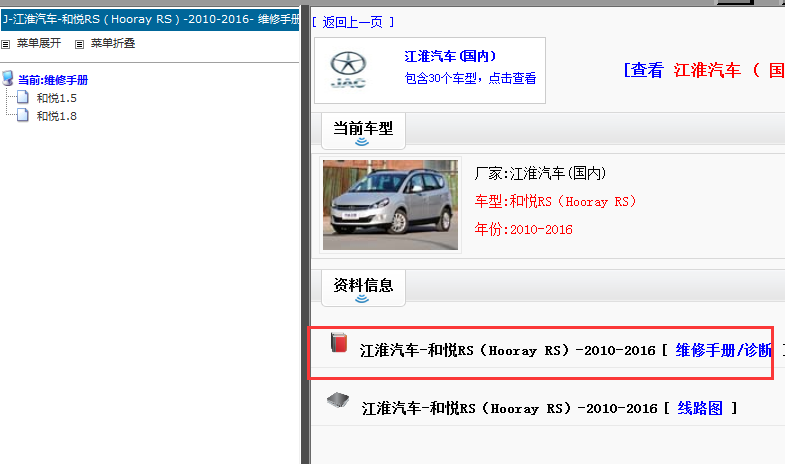Click the gray chip icon for 线路图
785x464 pixels.
coord(338,400)
